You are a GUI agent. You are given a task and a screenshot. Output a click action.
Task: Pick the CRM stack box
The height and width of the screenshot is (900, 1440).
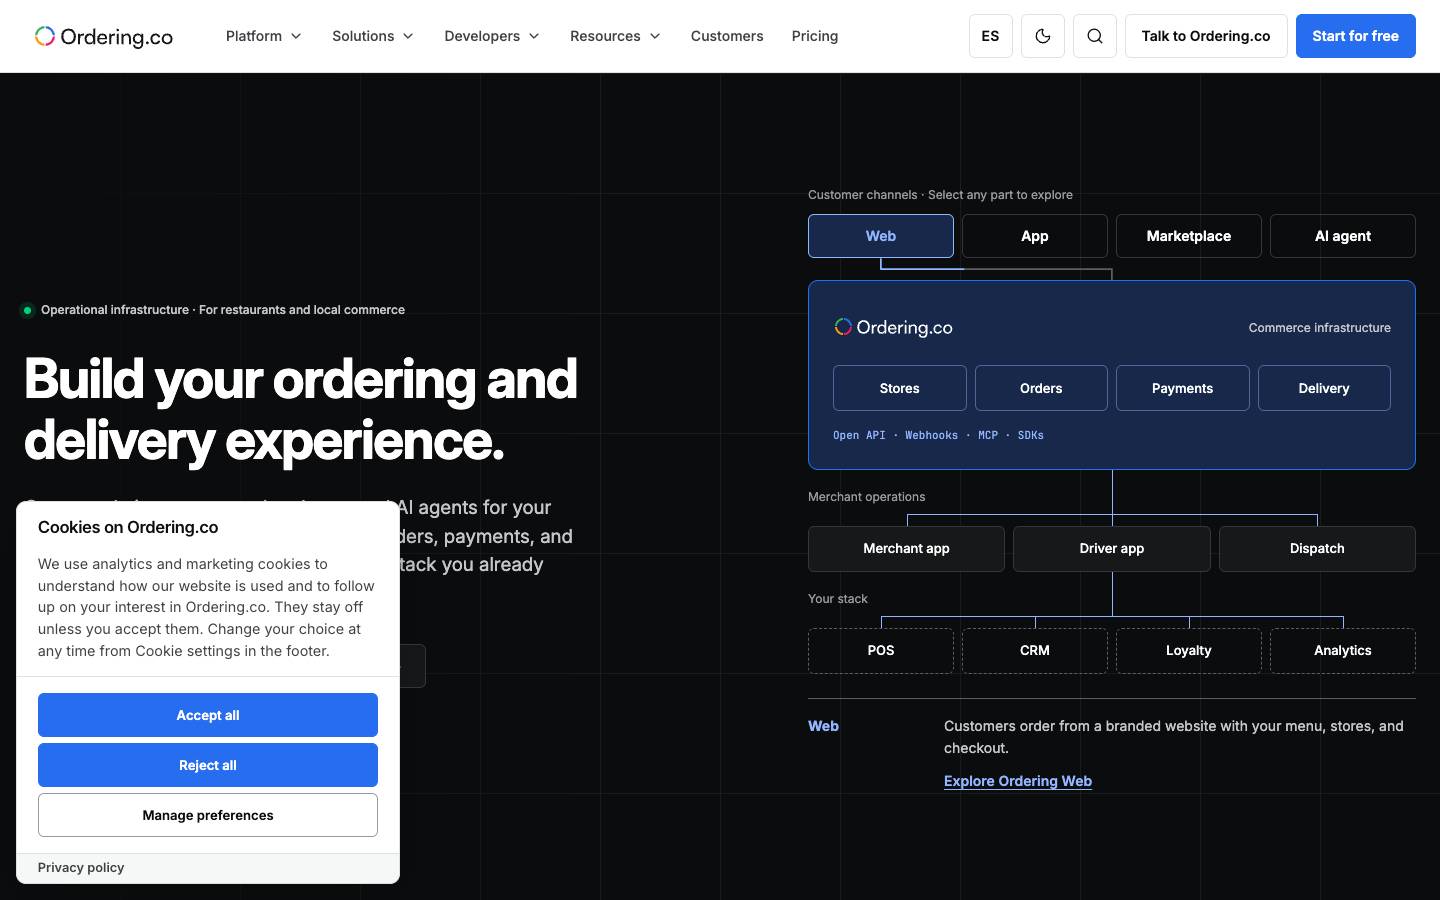(1035, 651)
